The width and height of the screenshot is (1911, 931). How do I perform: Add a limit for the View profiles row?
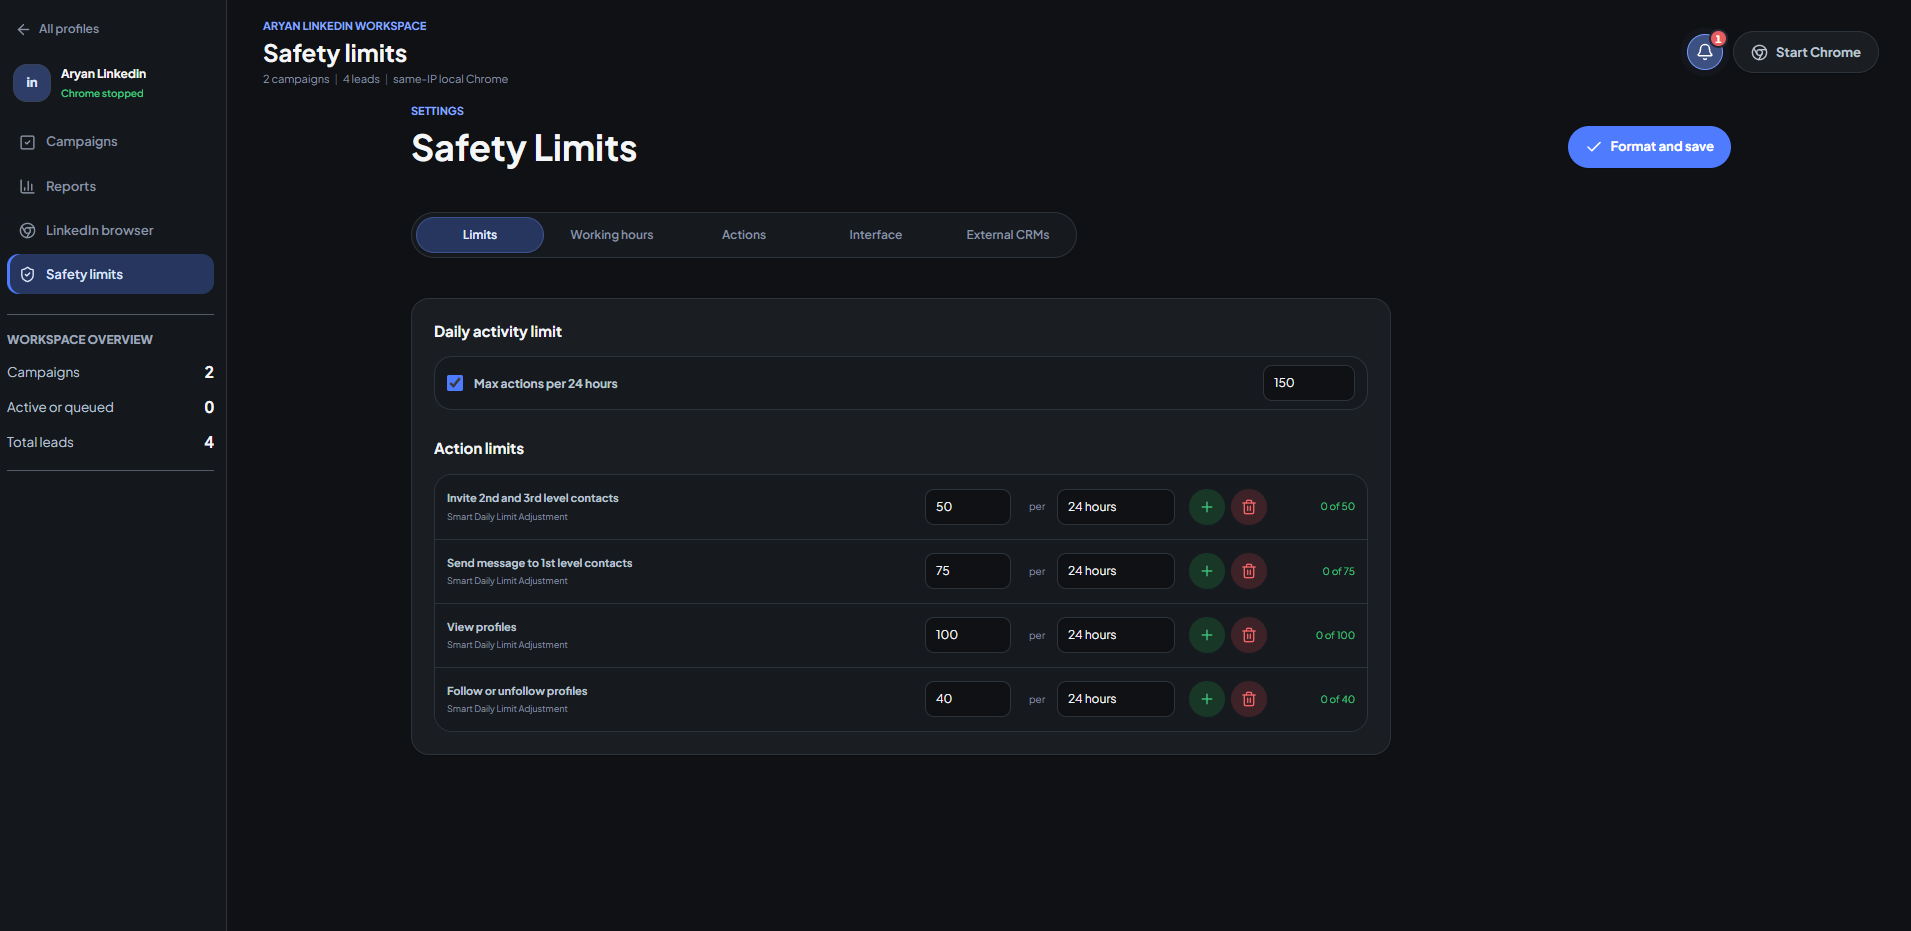tap(1206, 635)
